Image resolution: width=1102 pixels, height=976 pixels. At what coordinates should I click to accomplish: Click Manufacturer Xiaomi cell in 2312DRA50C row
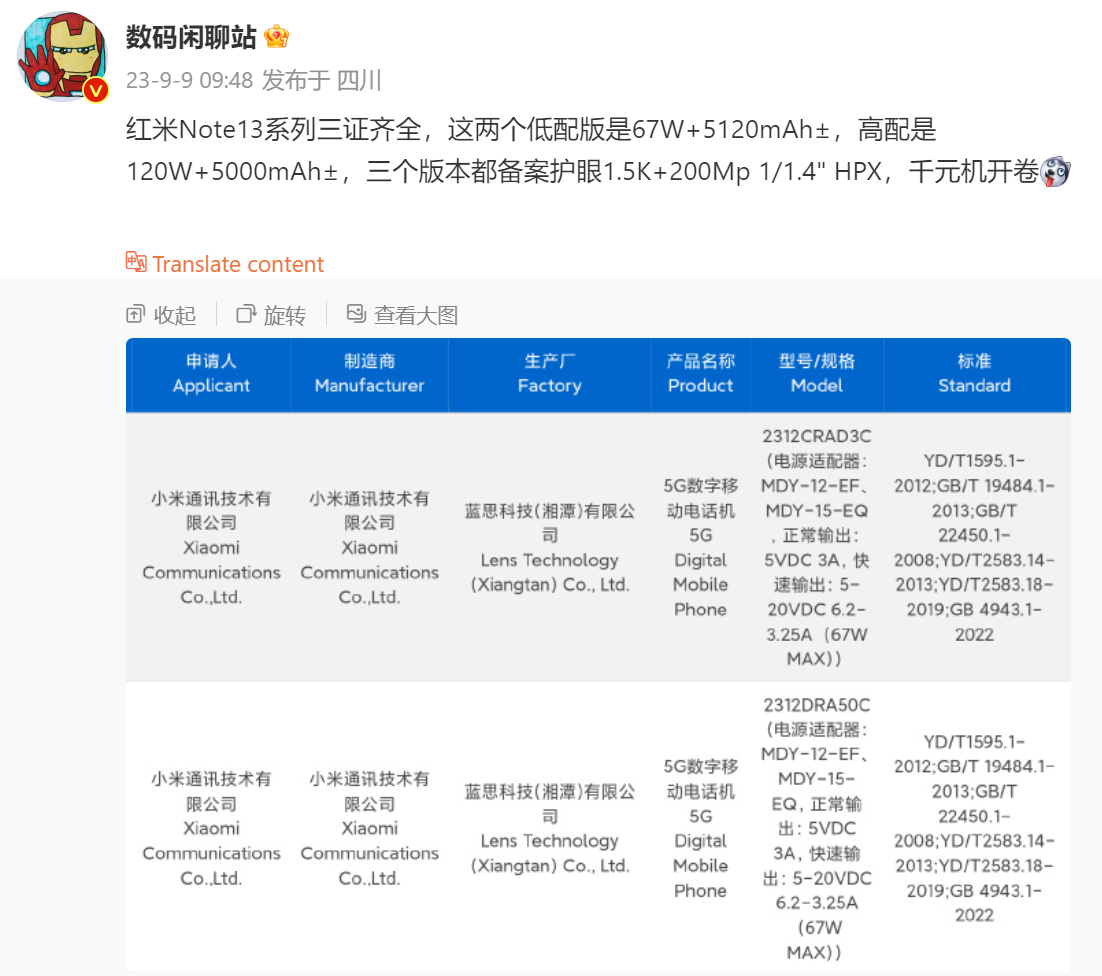pos(370,828)
